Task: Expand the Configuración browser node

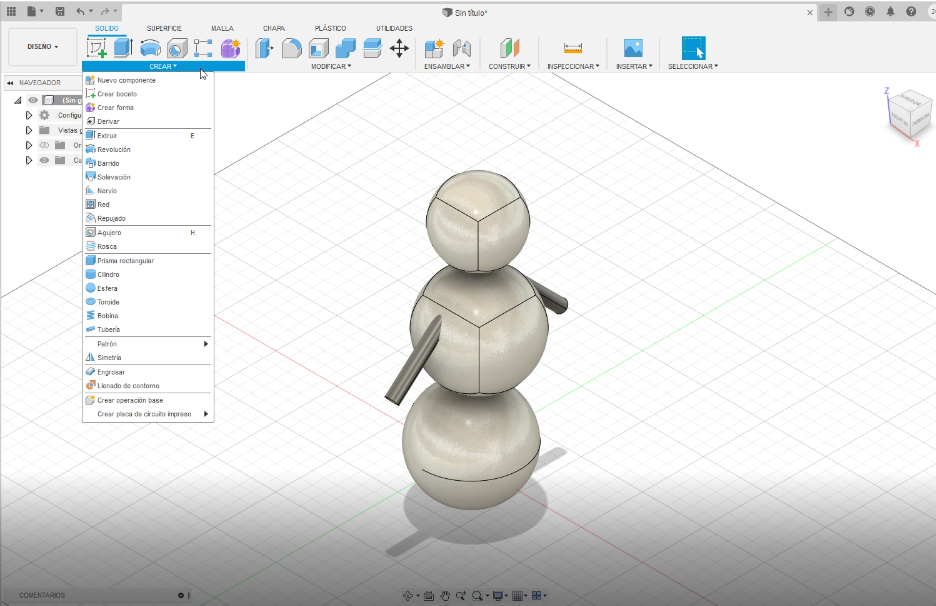Action: (x=28, y=115)
